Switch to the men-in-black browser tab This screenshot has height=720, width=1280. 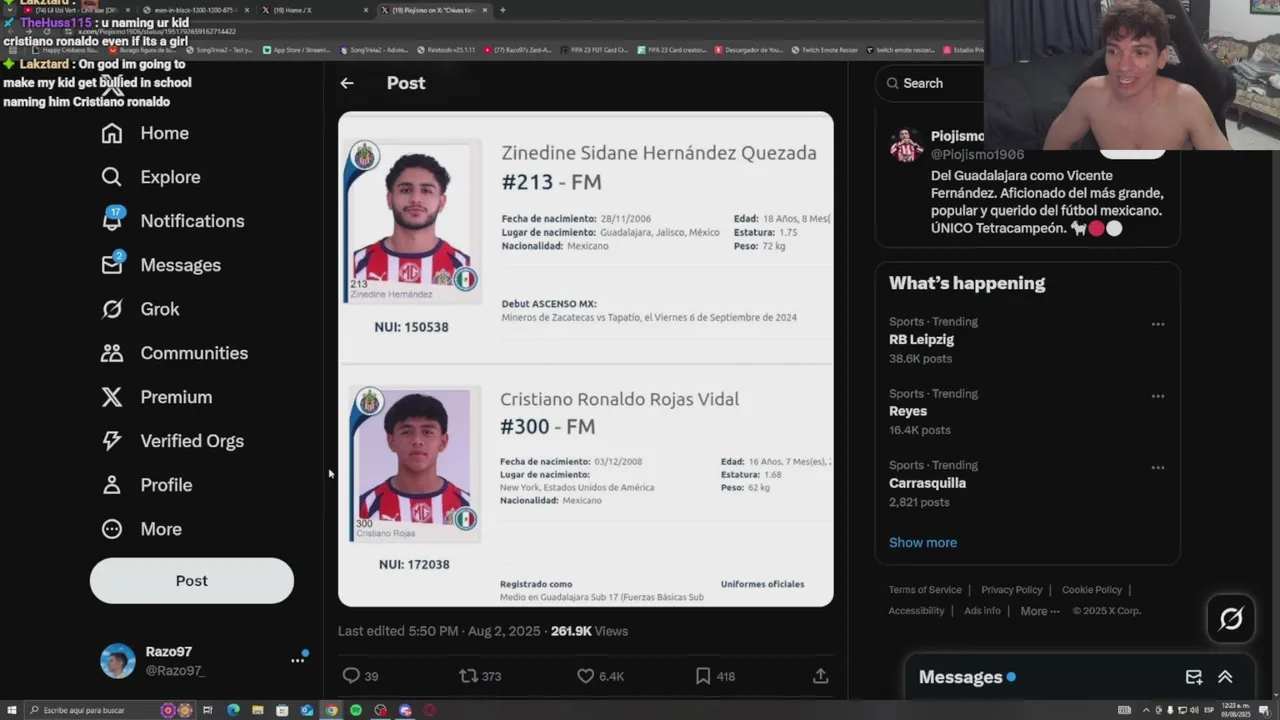tap(198, 10)
